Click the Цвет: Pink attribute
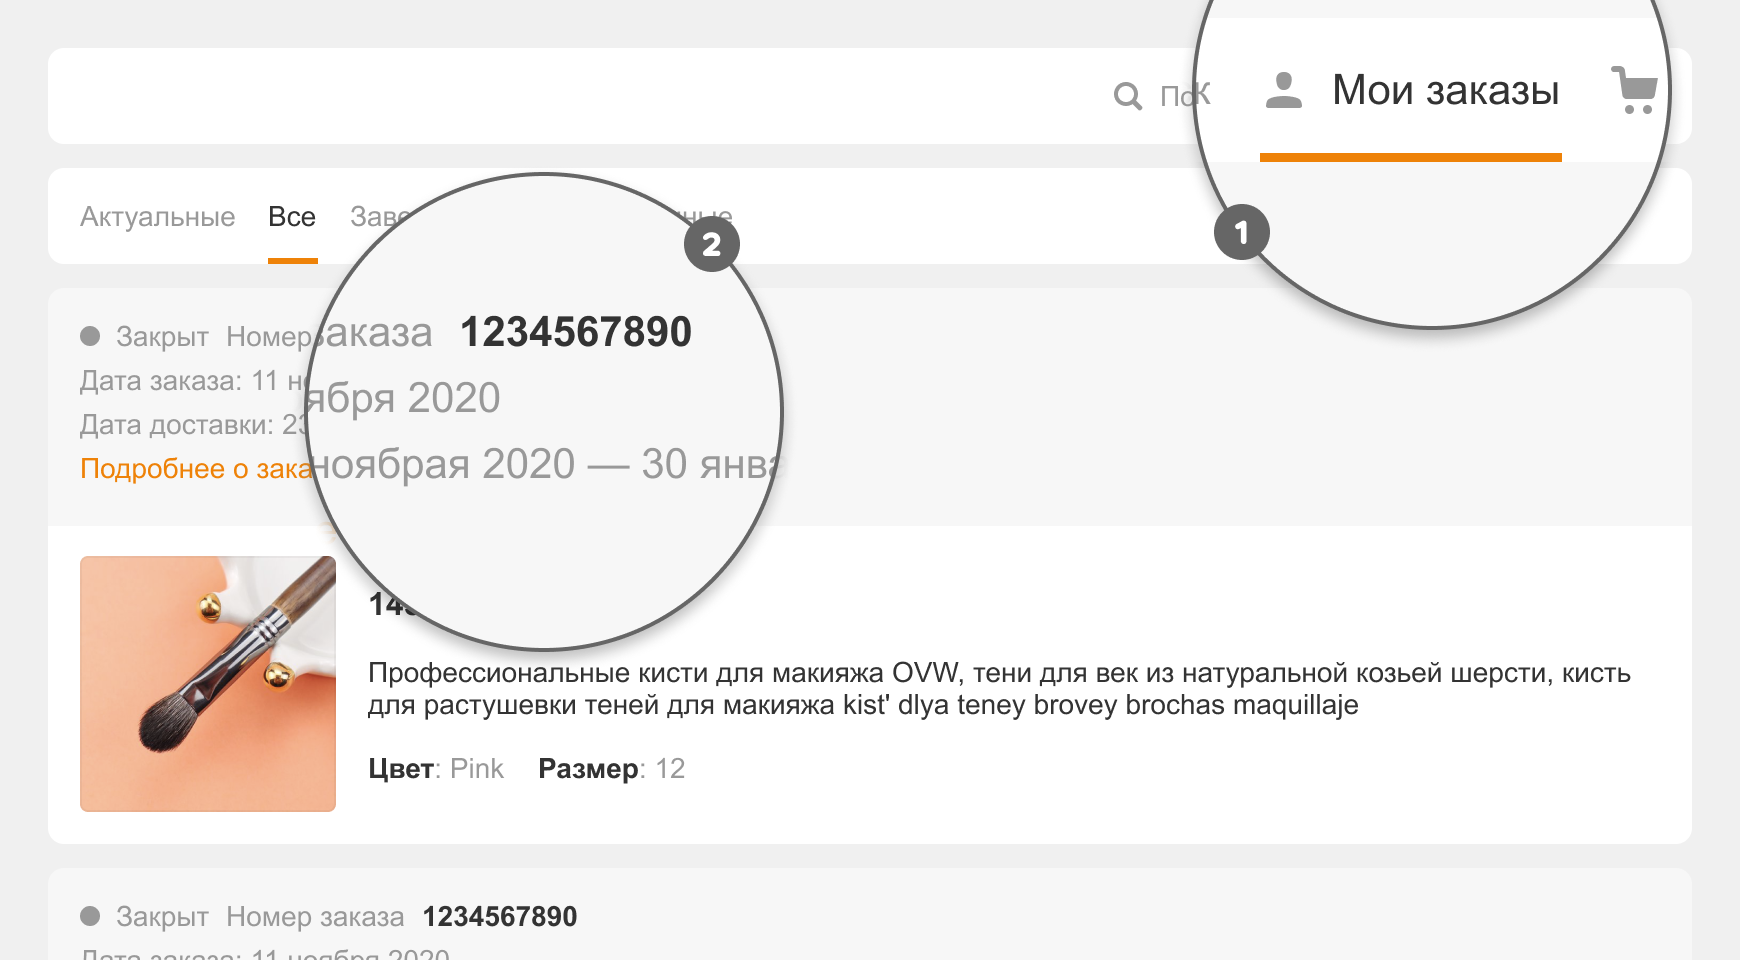 click(436, 769)
